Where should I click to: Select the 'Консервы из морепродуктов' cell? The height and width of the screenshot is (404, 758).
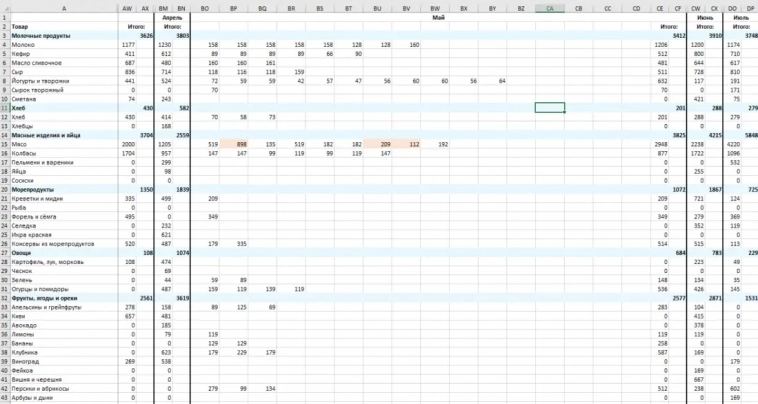pyautogui.click(x=64, y=244)
